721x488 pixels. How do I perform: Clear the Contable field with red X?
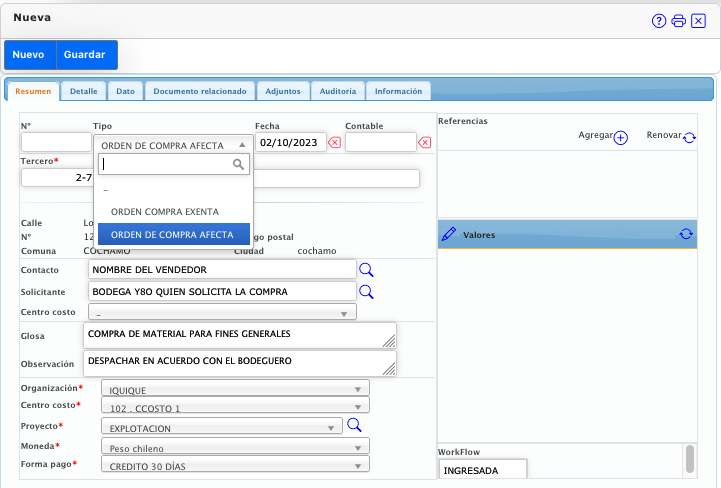coord(425,143)
